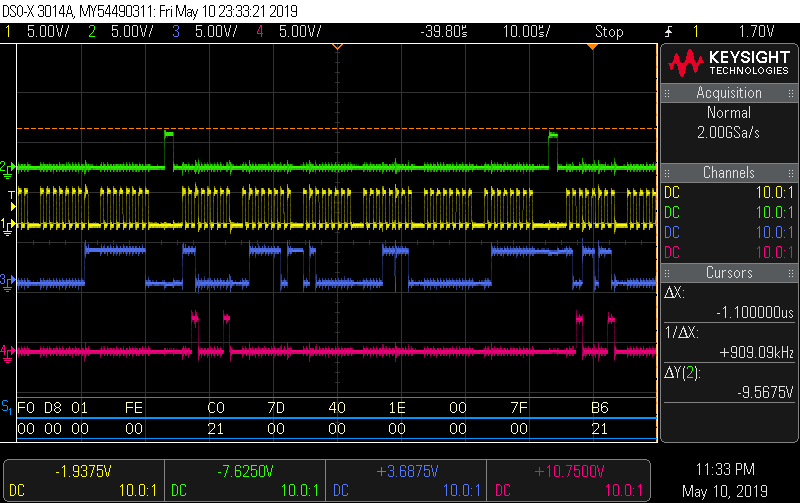The image size is (800, 503).
Task: Click the channel 4 ground marker
Action: 8,353
